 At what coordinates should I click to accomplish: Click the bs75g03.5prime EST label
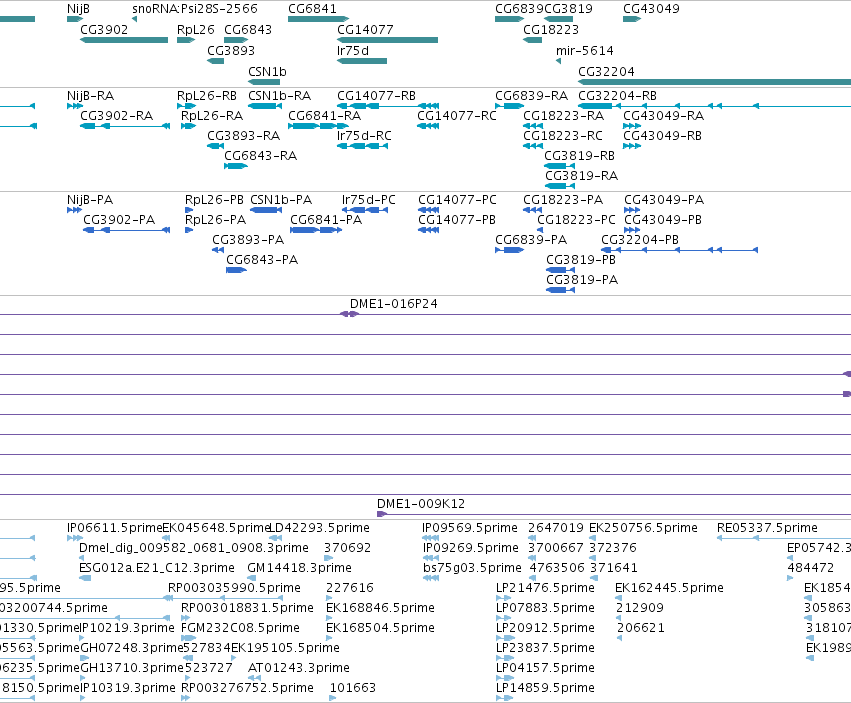click(x=472, y=568)
